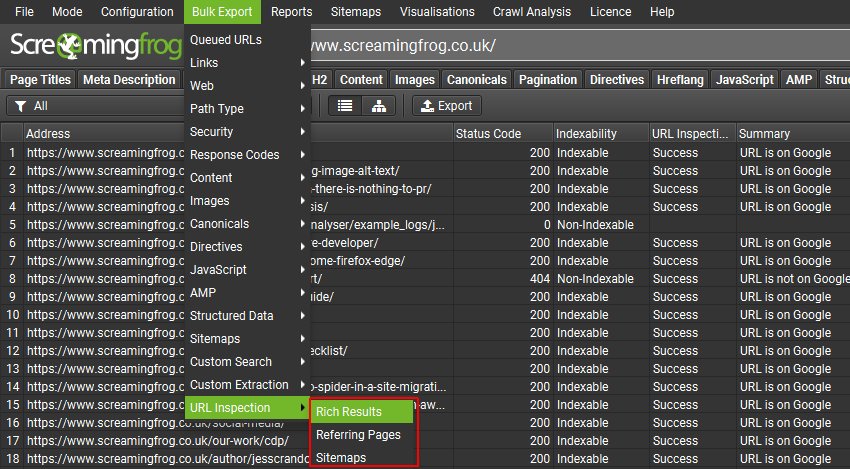850x469 pixels.
Task: Select the Non-Indexable cell in row 5
Action: pos(601,224)
